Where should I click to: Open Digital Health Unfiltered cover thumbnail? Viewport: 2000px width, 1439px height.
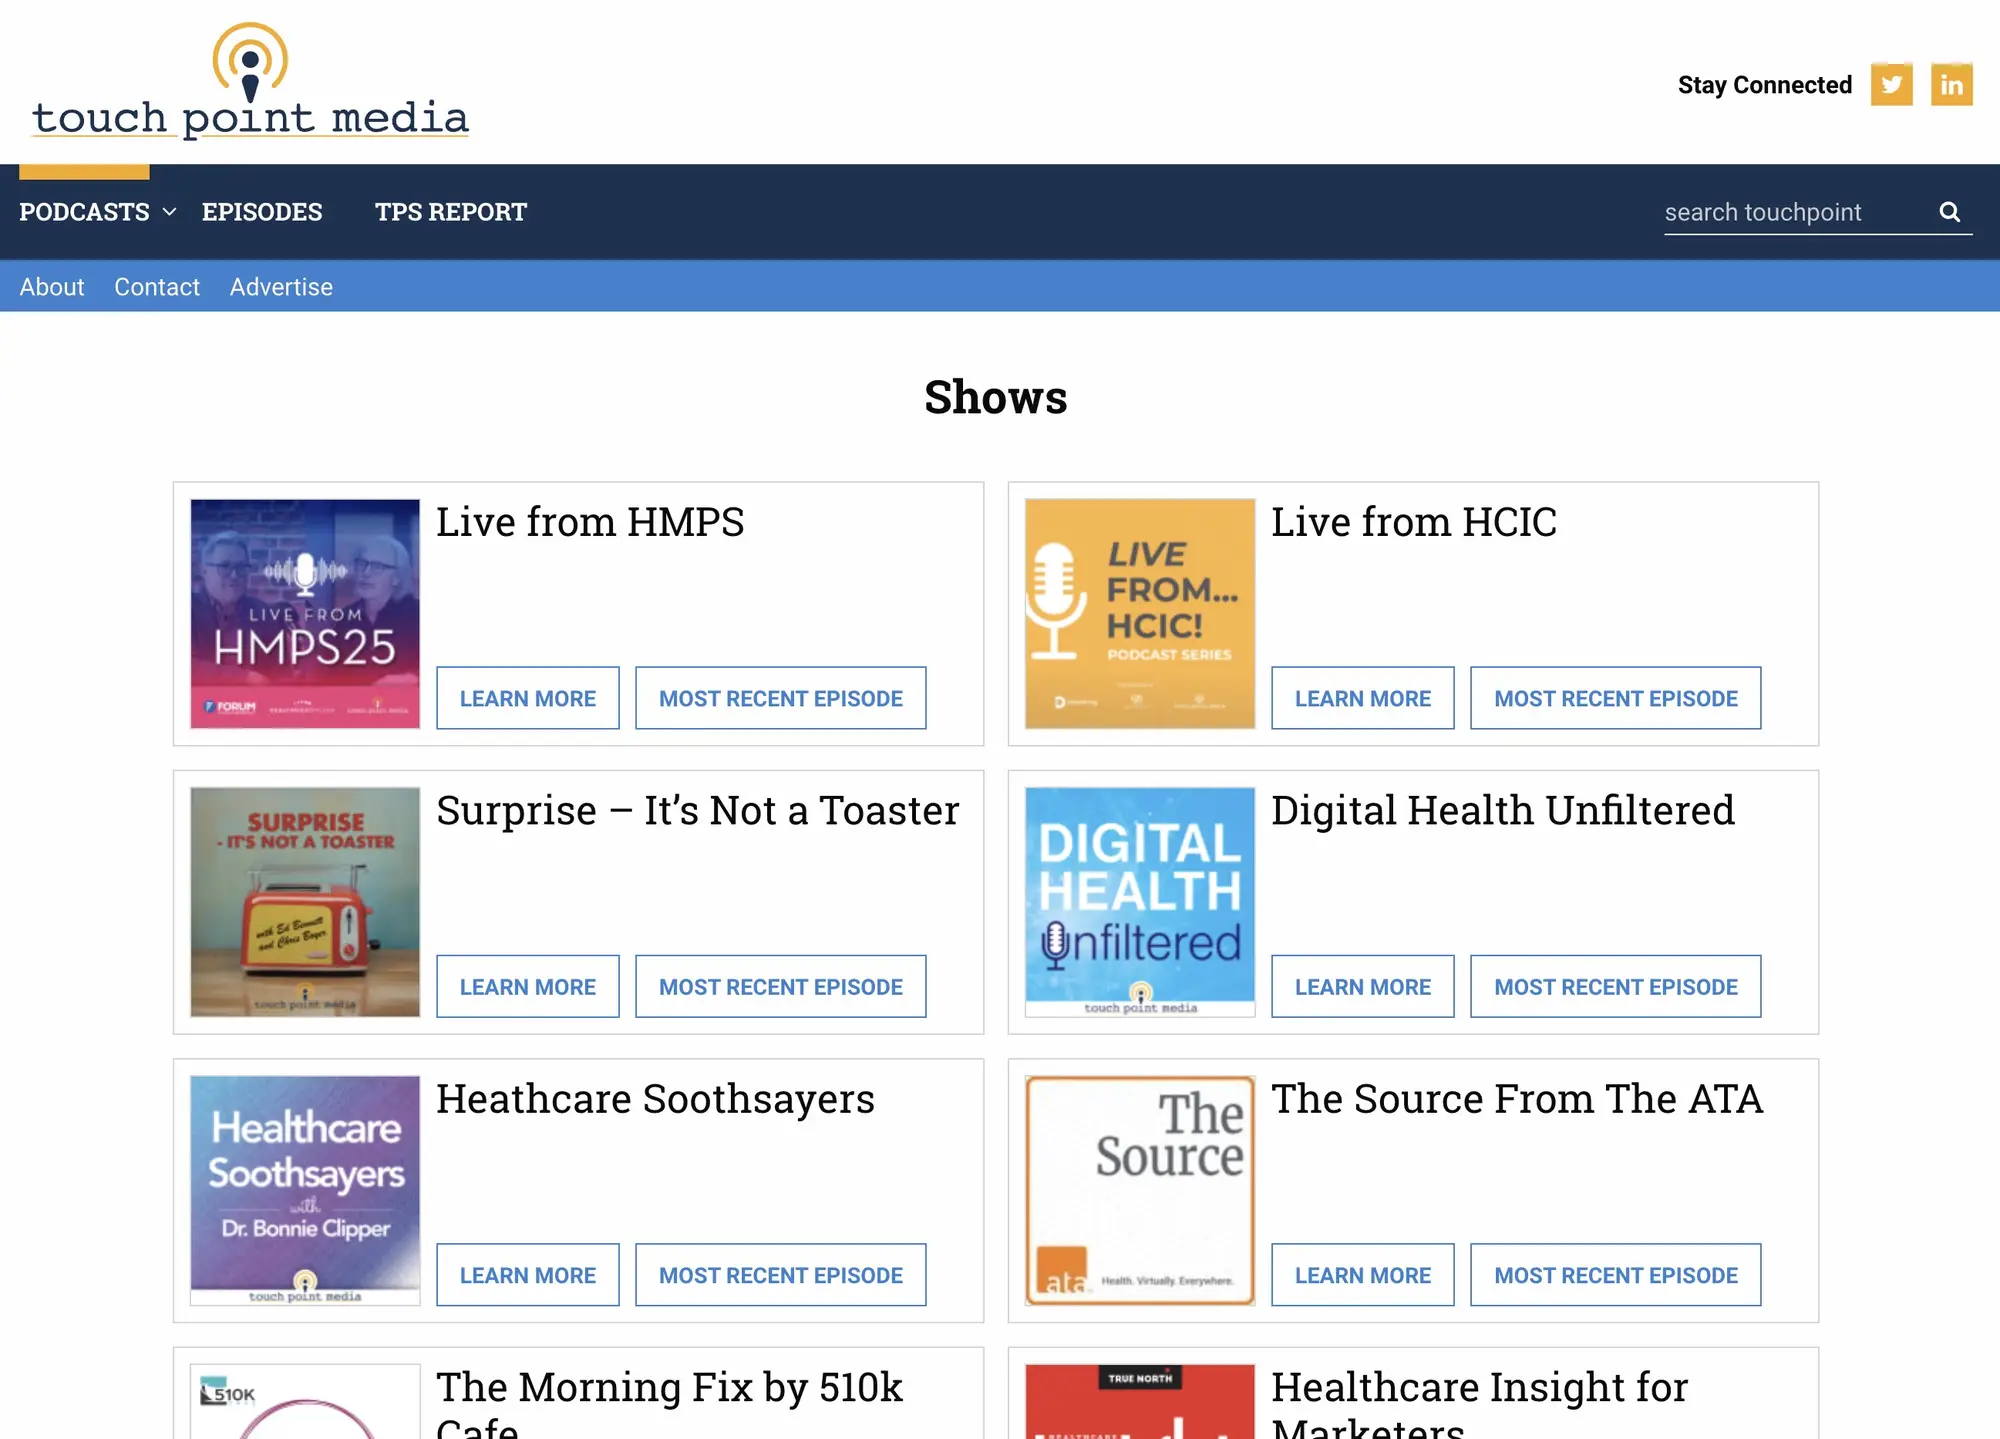(1140, 902)
